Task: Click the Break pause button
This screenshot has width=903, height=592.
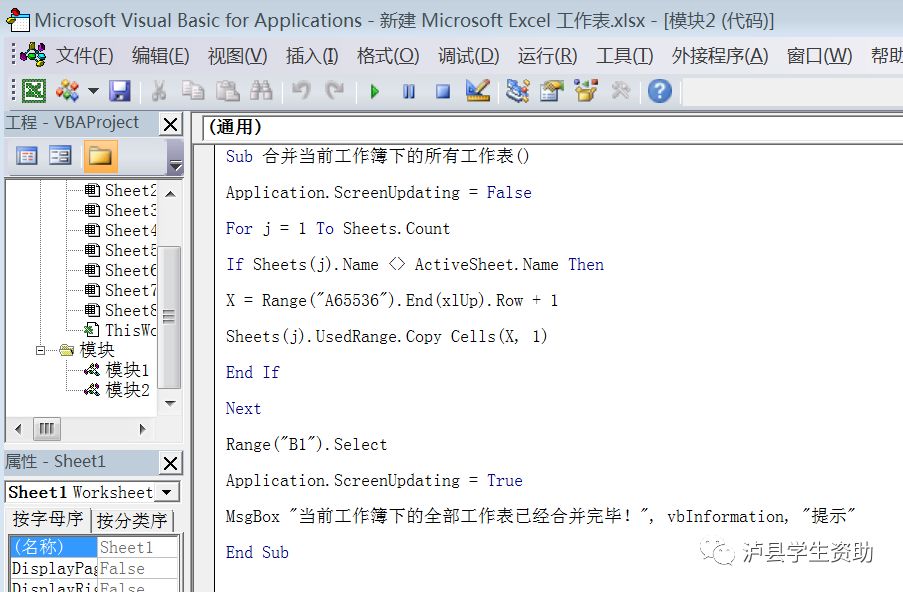Action: pyautogui.click(x=409, y=92)
